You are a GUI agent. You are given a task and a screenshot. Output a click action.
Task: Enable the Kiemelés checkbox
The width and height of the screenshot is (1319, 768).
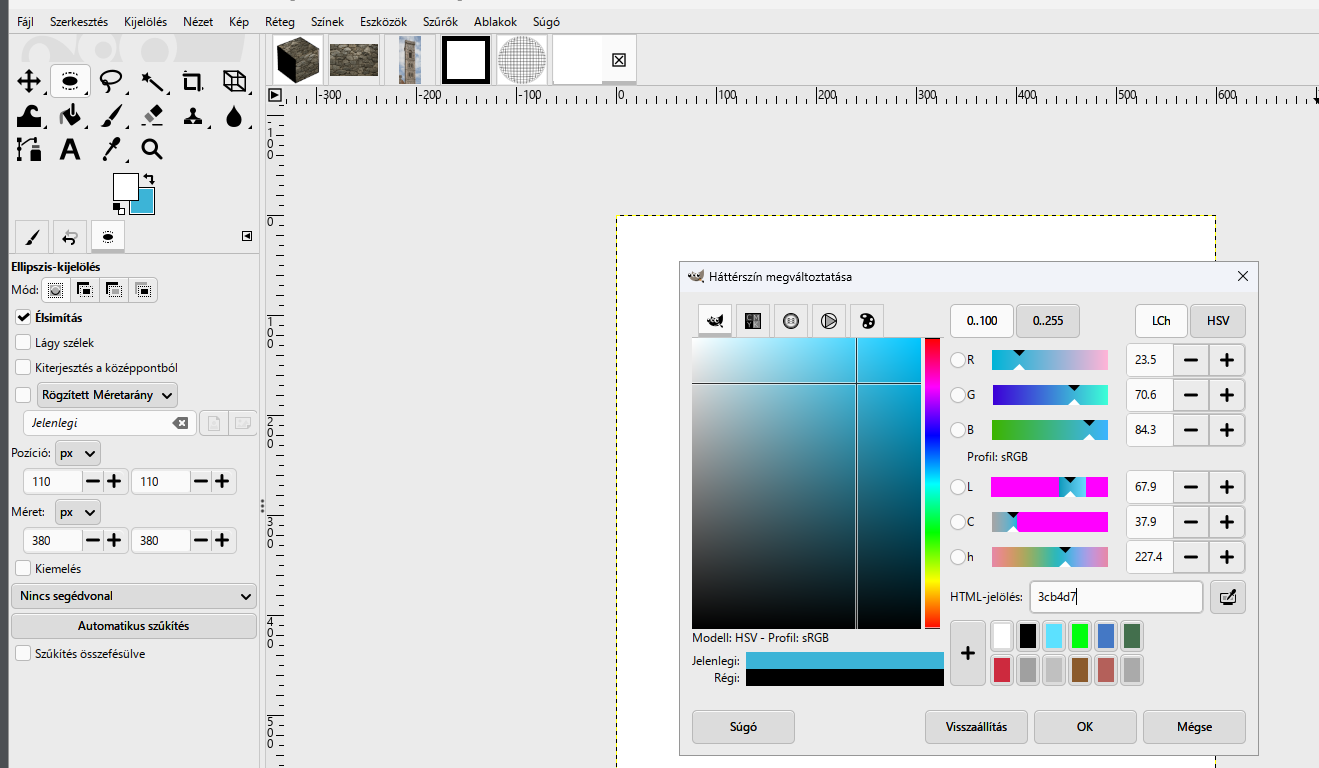[23, 568]
